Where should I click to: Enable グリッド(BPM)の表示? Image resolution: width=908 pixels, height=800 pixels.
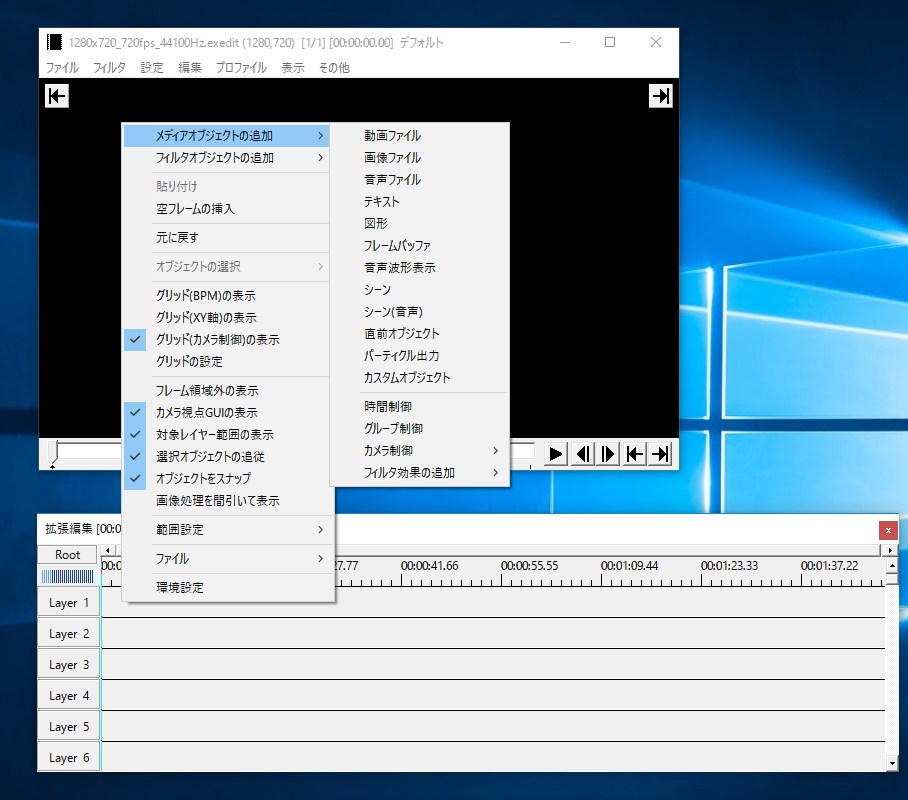point(226,295)
